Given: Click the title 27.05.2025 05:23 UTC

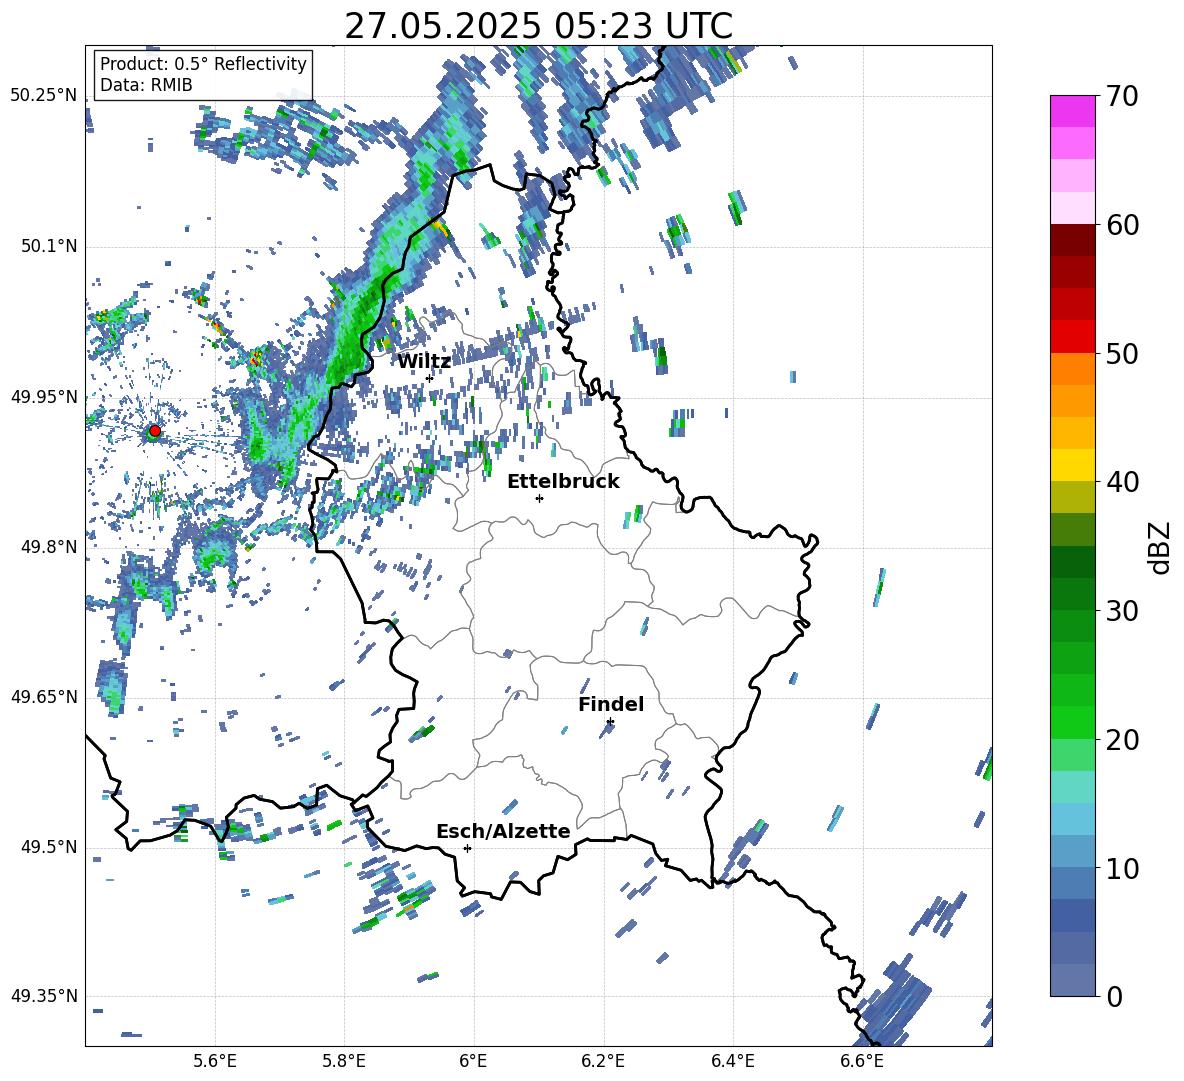Looking at the screenshot, I should point(538,26).
